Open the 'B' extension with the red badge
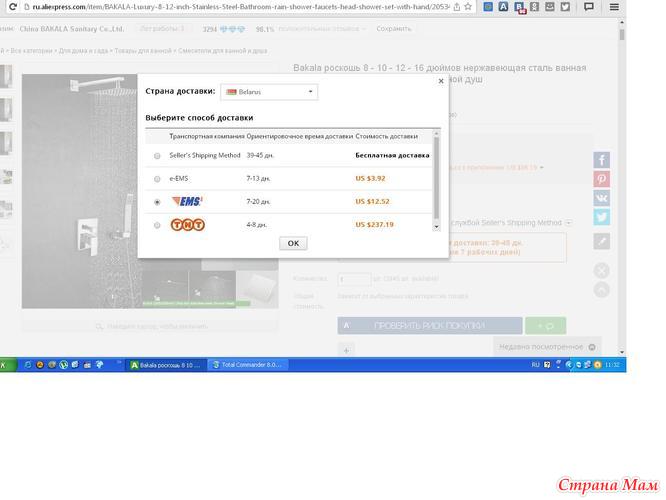This screenshot has height=500, width=666. (519, 7)
